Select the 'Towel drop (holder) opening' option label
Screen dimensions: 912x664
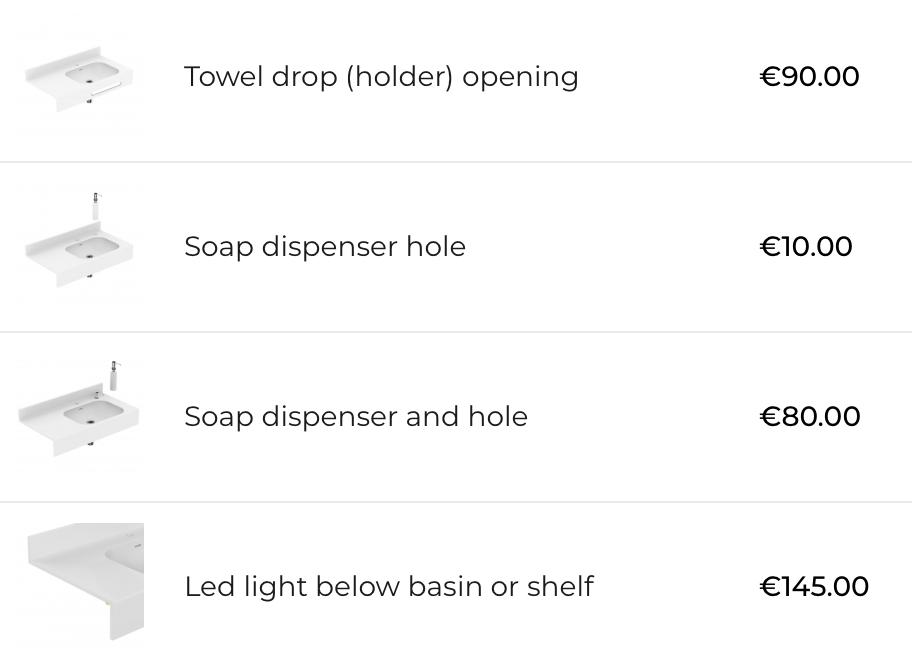(x=381, y=77)
